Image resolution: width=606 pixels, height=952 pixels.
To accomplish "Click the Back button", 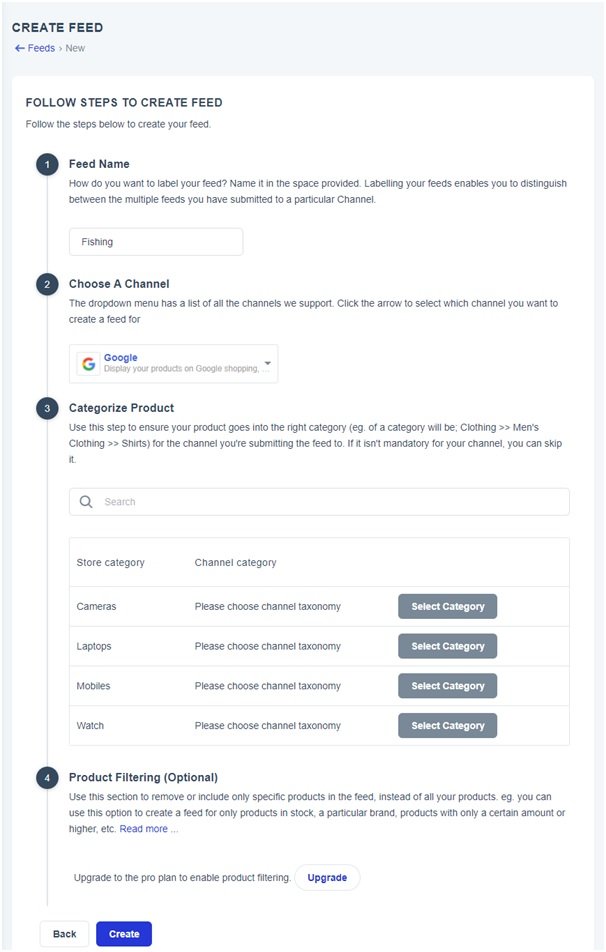I will 64,934.
